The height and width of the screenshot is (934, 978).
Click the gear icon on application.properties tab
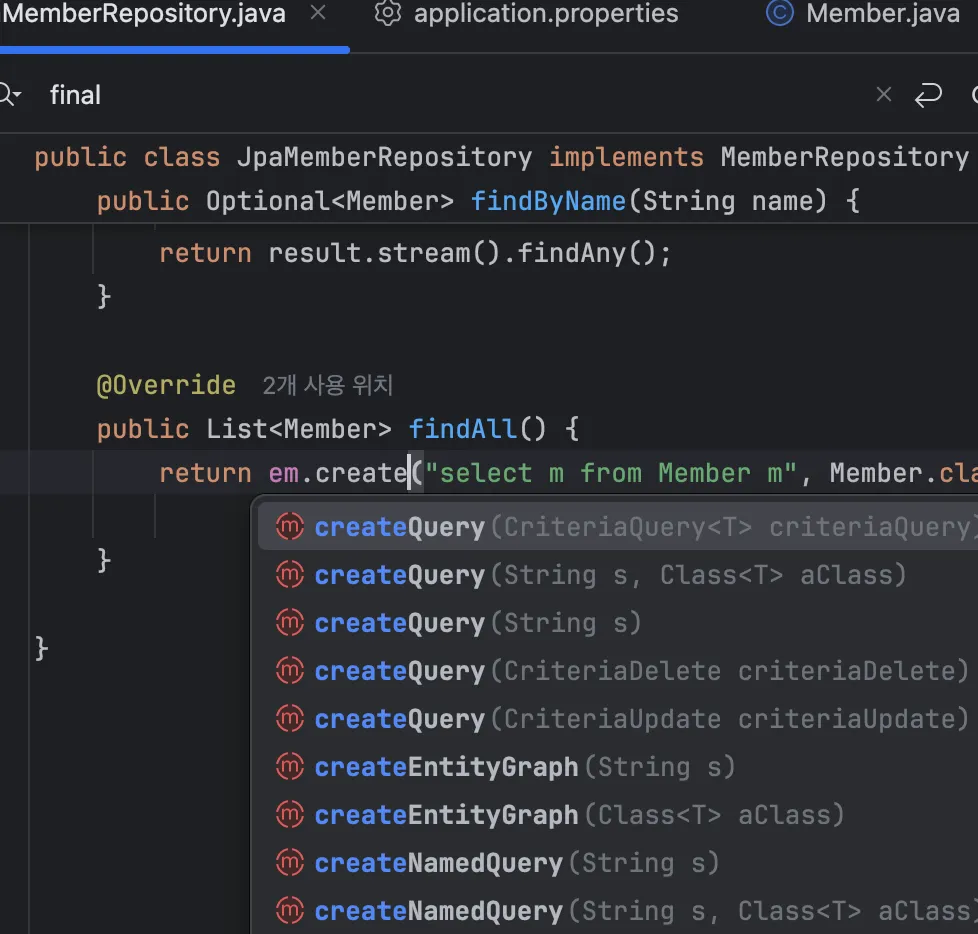387,13
